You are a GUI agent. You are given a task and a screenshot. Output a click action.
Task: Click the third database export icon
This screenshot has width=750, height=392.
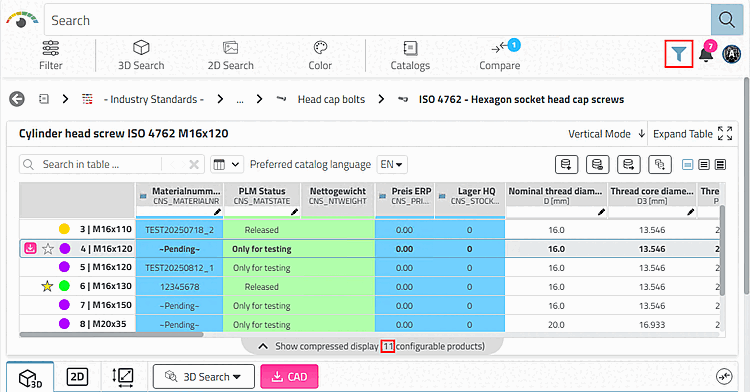(x=629, y=164)
